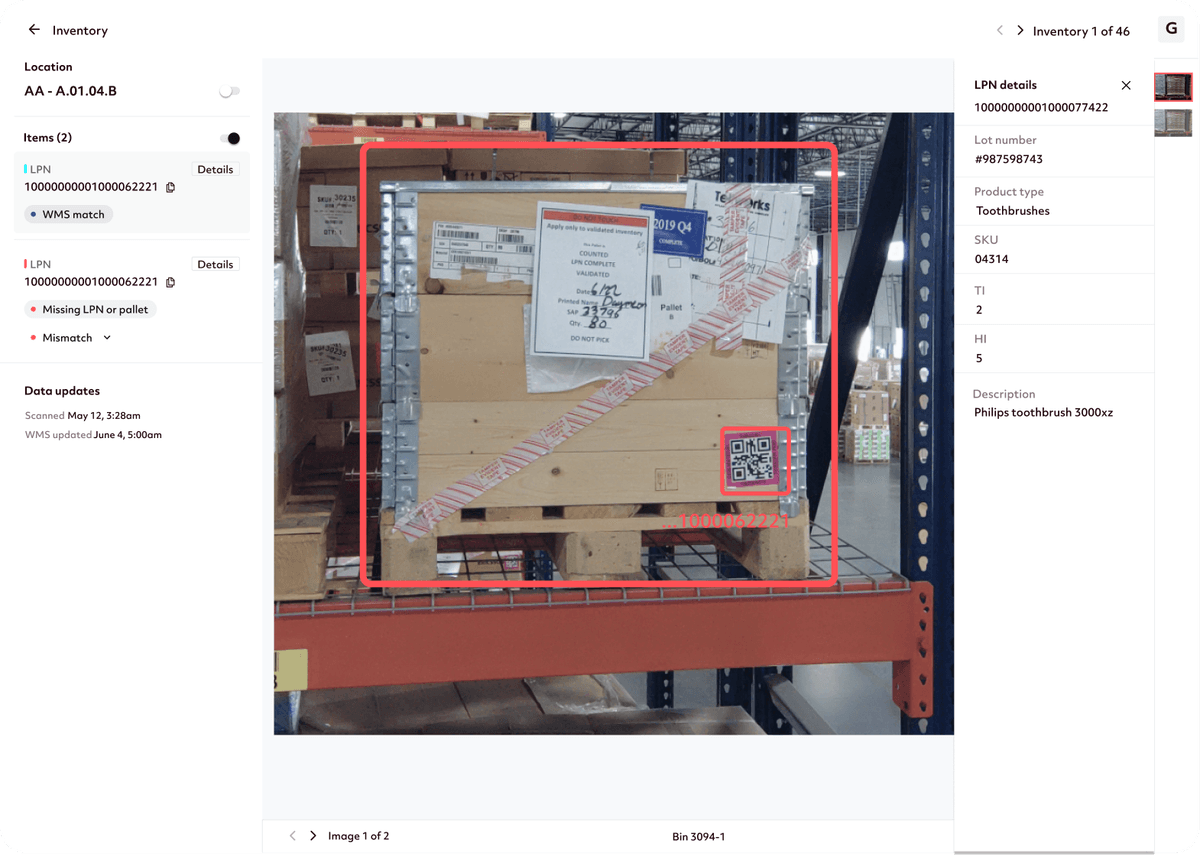Select the first image thumbnail
1200x857 pixels.
[x=1173, y=87]
